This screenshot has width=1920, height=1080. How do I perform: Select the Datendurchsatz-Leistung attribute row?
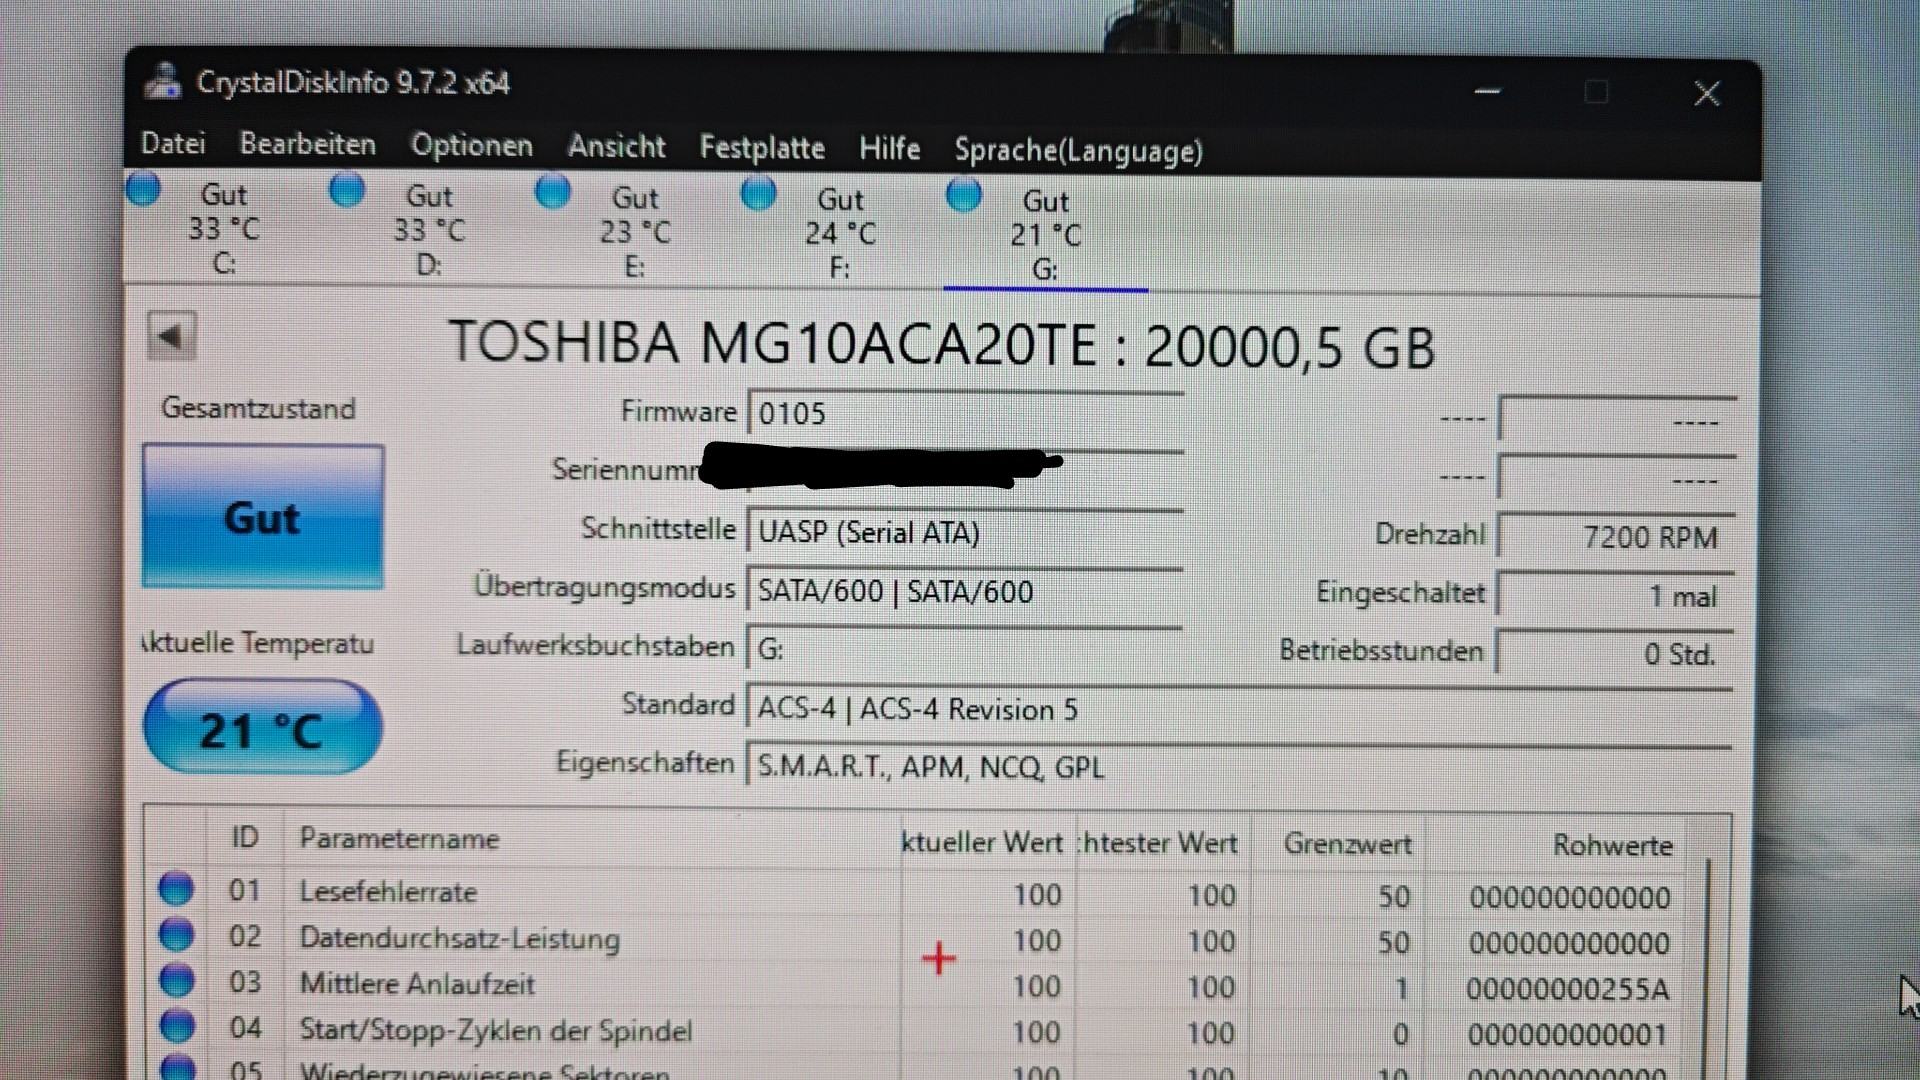(460, 939)
